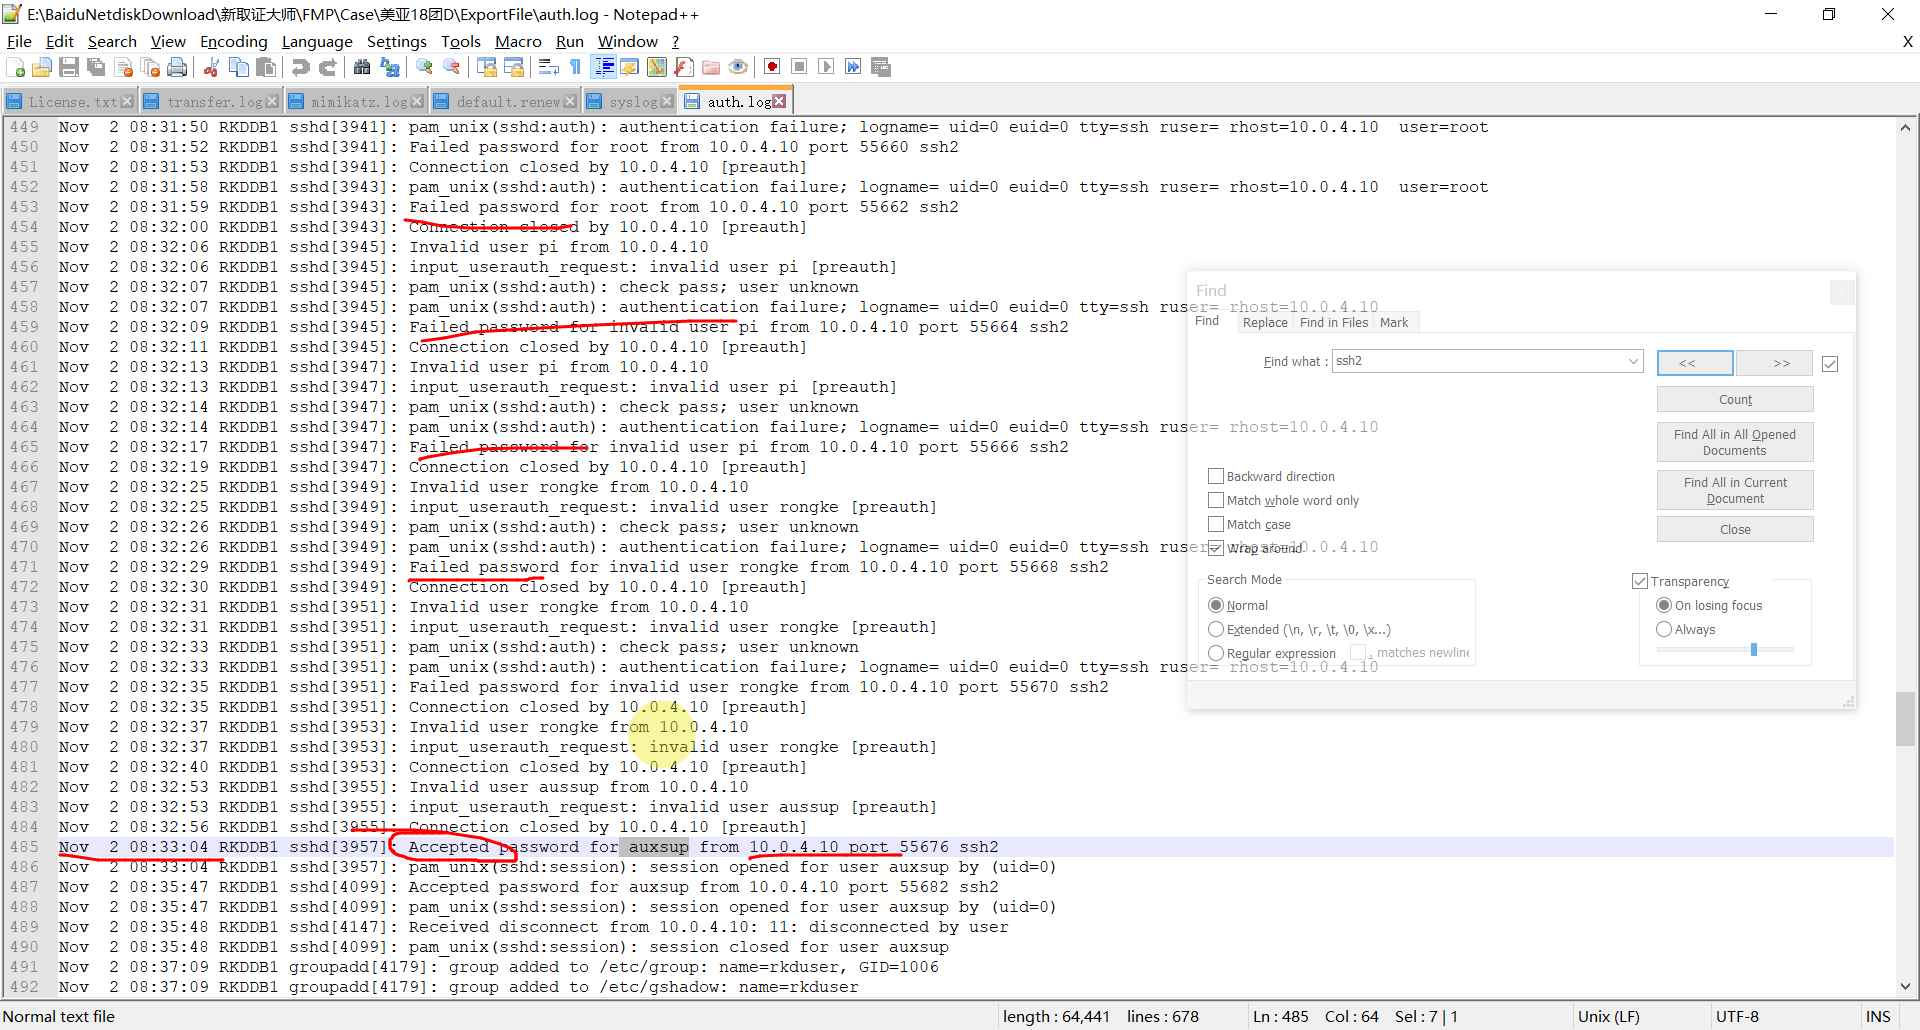This screenshot has width=1920, height=1030.
Task: Open the Settings menu
Action: (x=397, y=41)
